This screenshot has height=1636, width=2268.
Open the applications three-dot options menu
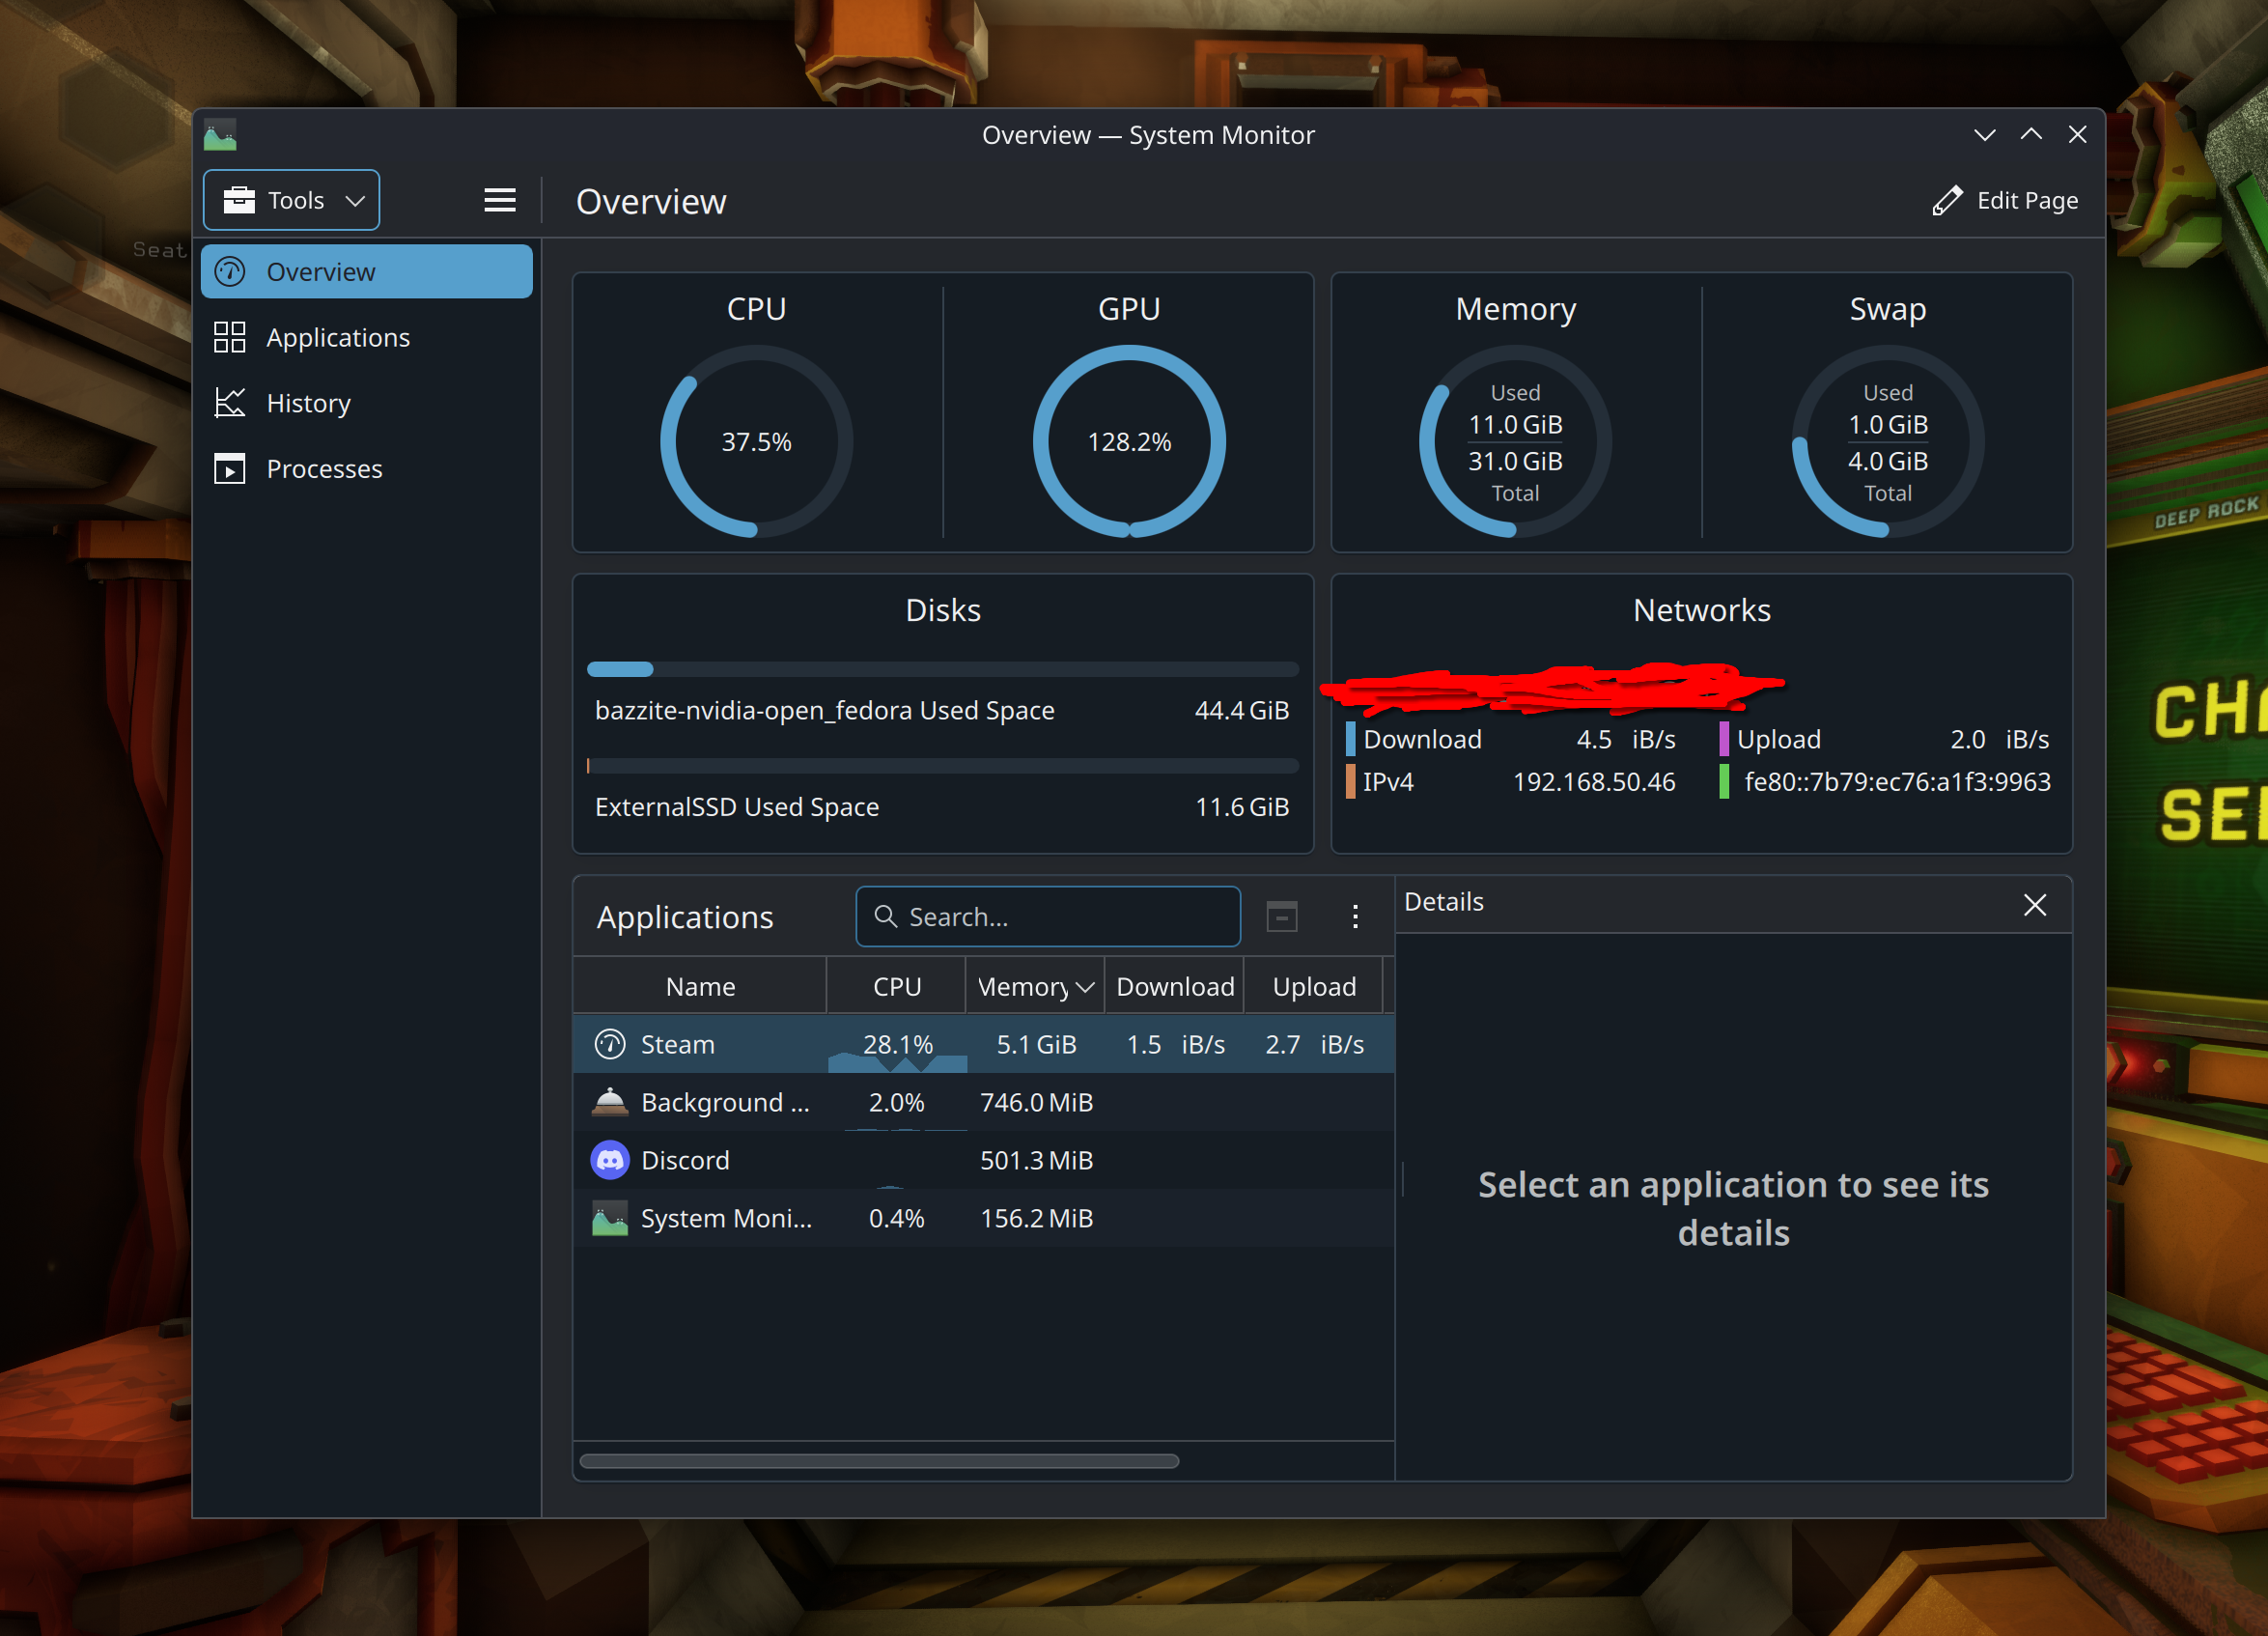point(1354,916)
